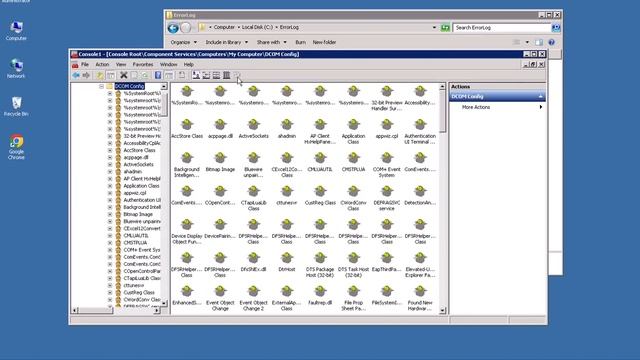
Task: Expand the acppage.dll tree node
Action: 110,158
